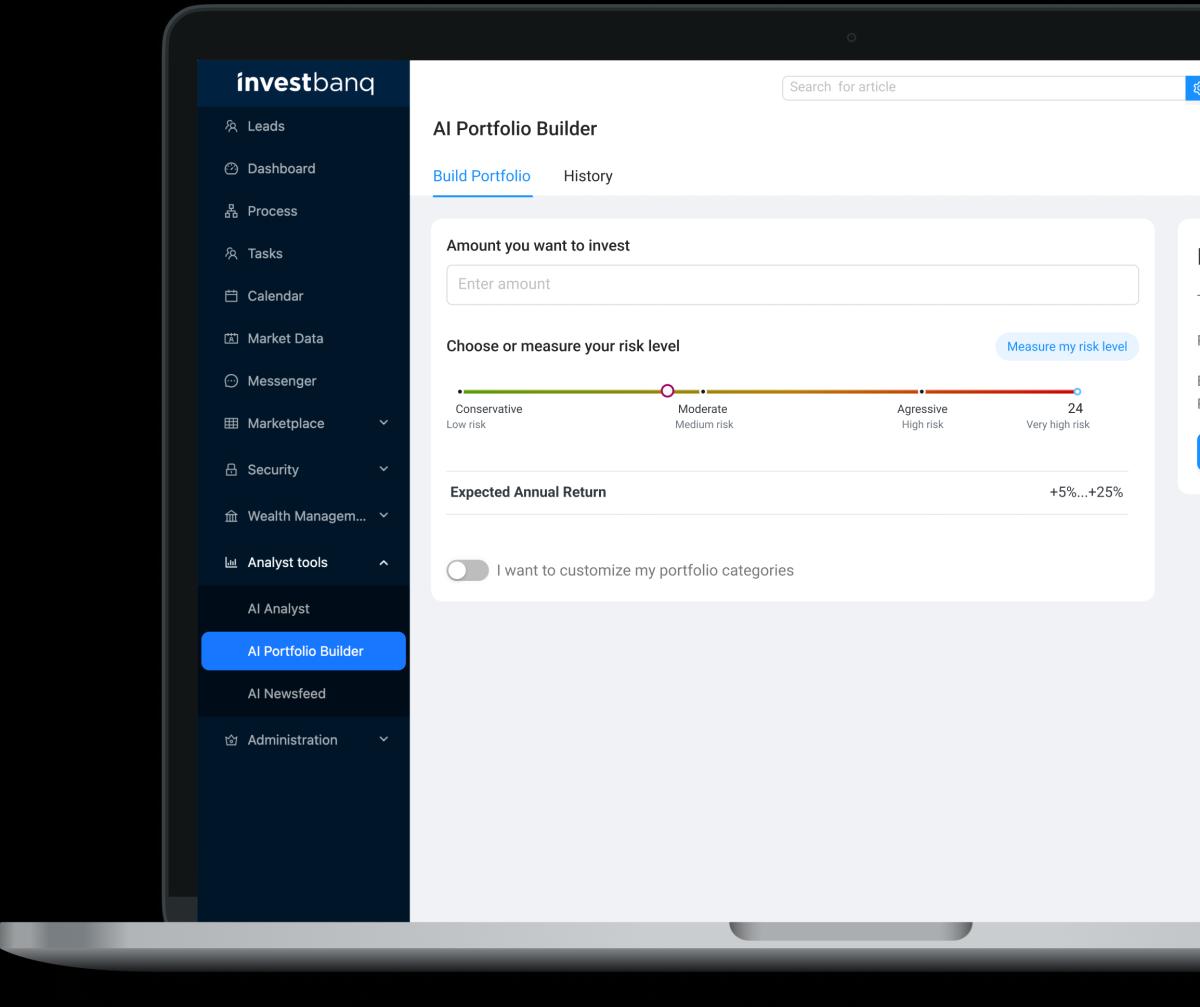Collapse the Analyst tools chevron
This screenshot has width=1200, height=1007.
coord(384,563)
